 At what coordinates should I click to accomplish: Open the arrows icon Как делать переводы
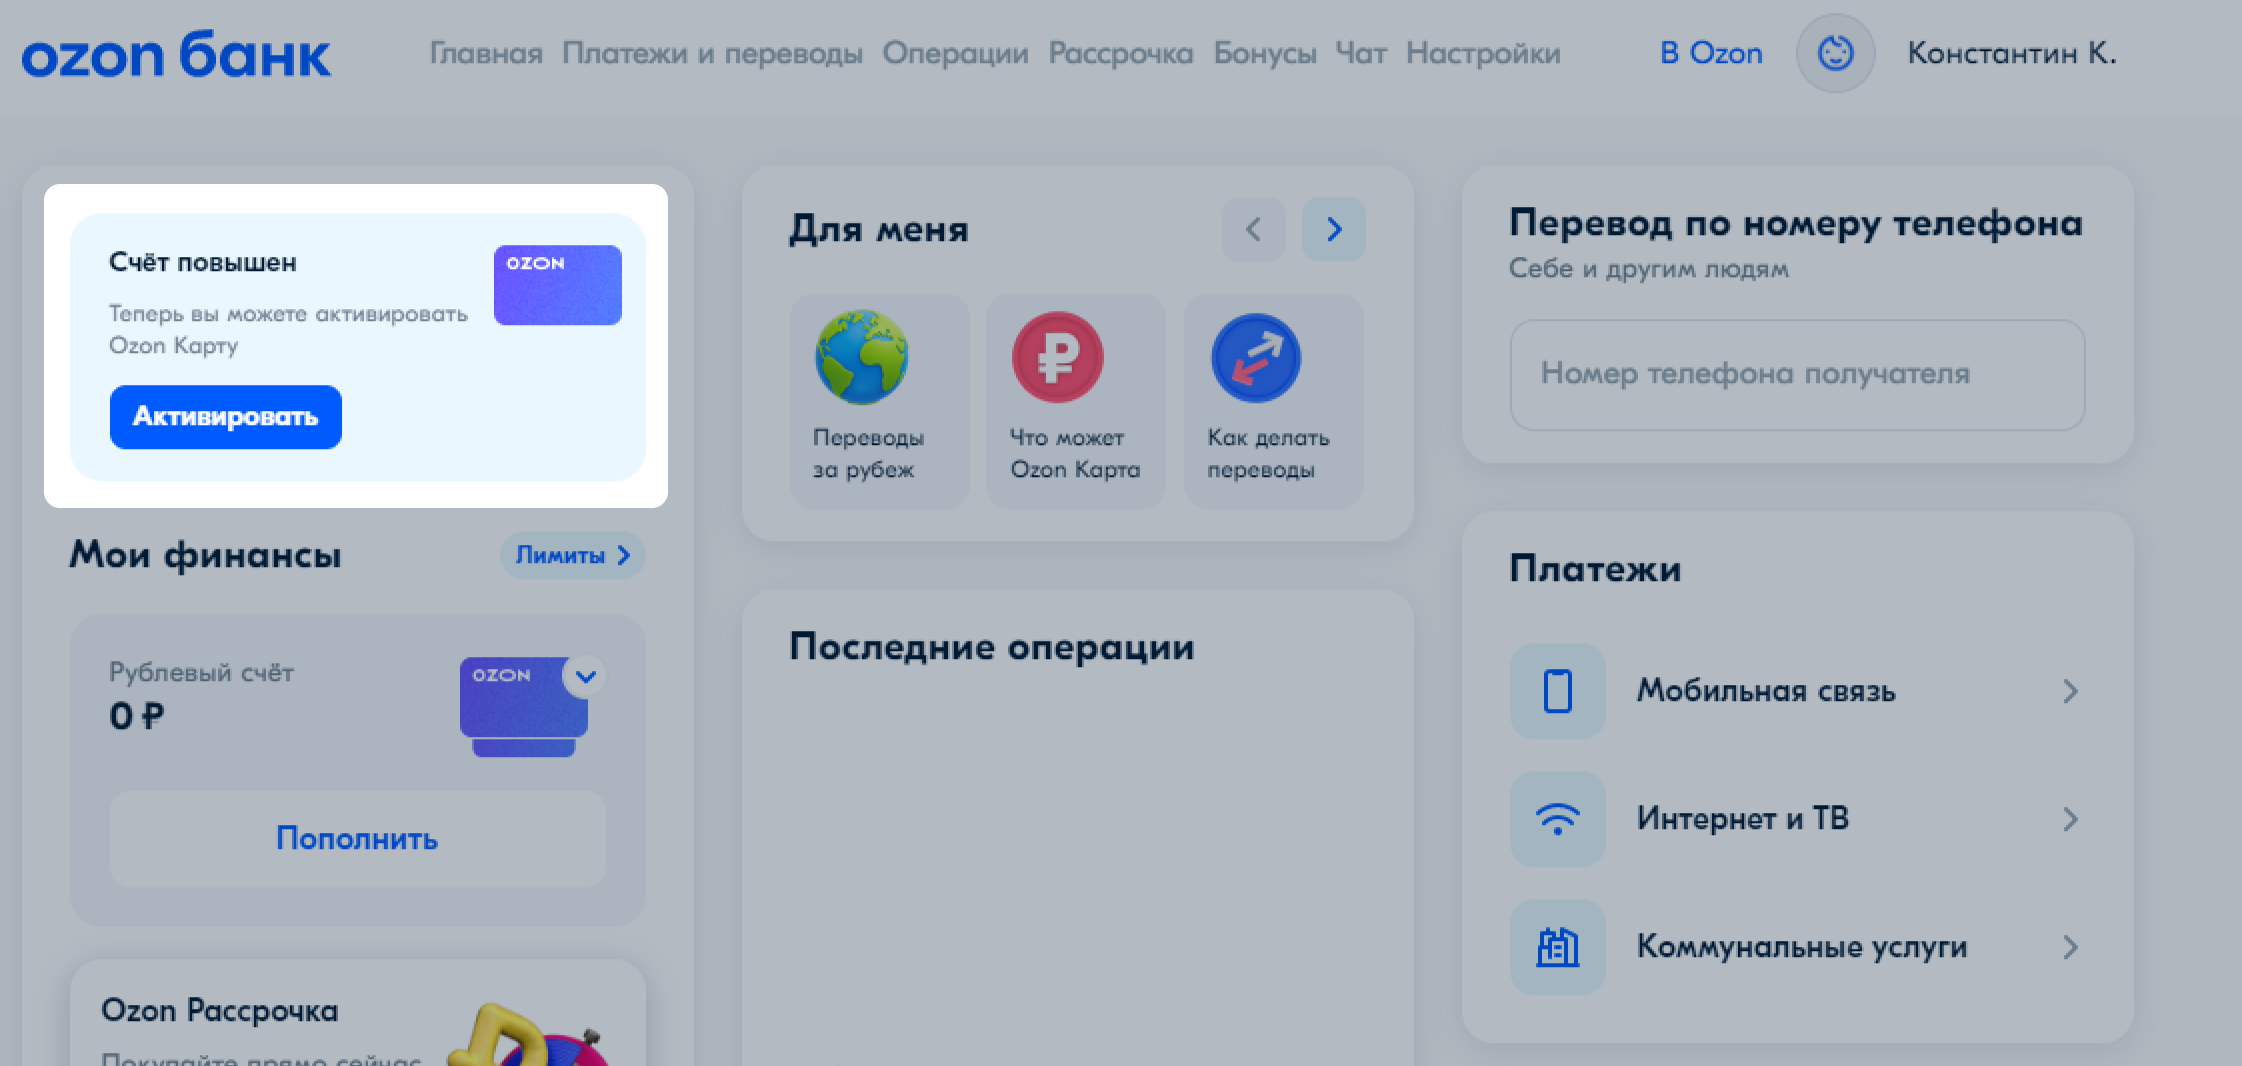[x=1256, y=357]
